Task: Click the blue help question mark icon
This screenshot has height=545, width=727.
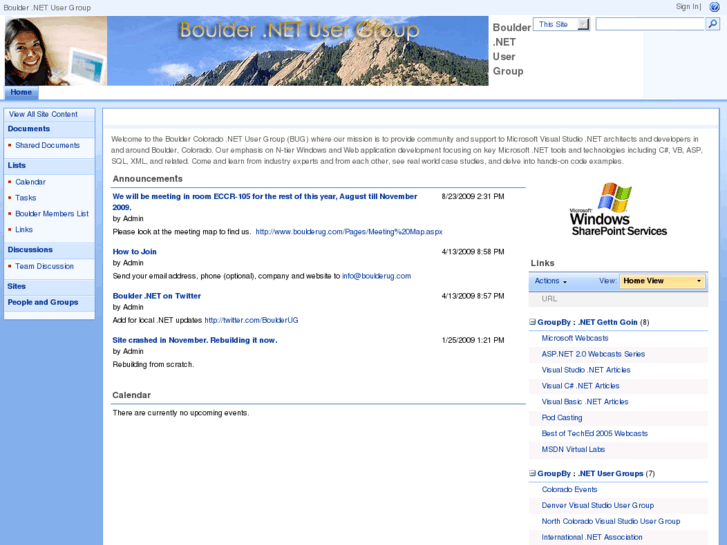Action: click(x=714, y=7)
